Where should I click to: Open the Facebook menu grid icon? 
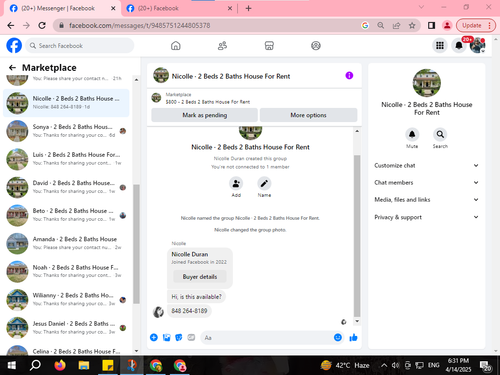pyautogui.click(x=440, y=46)
